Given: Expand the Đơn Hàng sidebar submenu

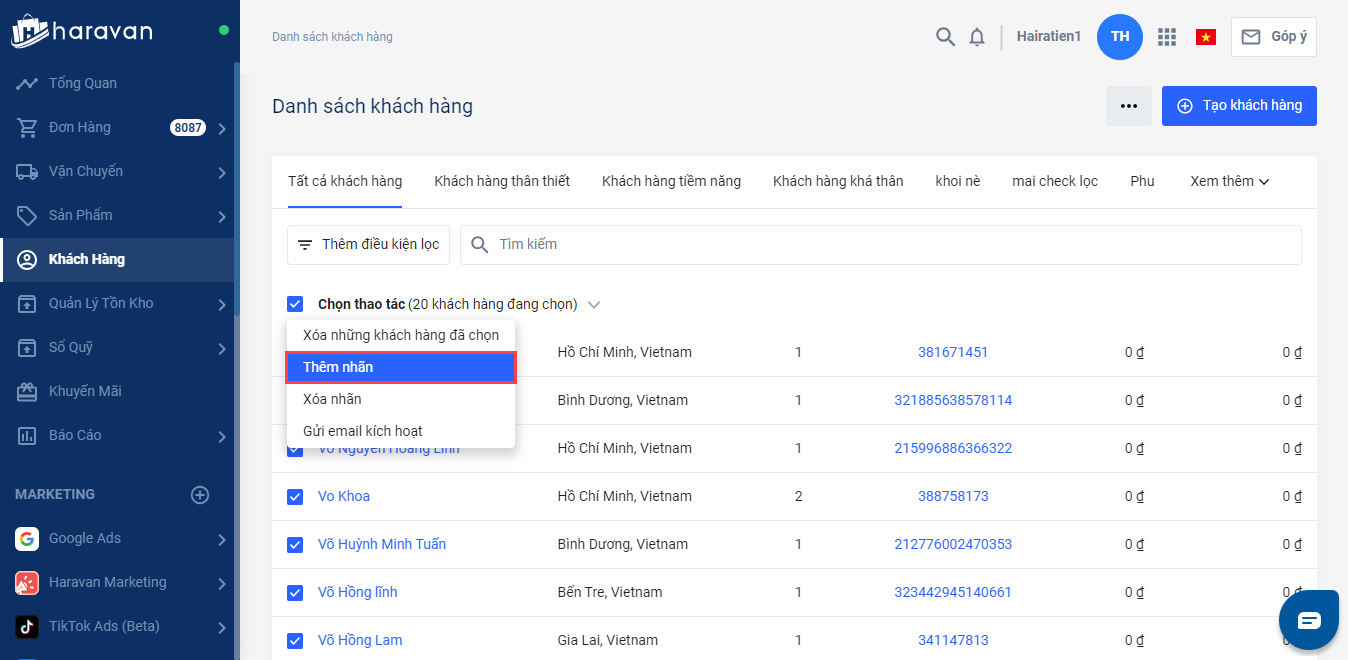Looking at the screenshot, I should tap(221, 128).
